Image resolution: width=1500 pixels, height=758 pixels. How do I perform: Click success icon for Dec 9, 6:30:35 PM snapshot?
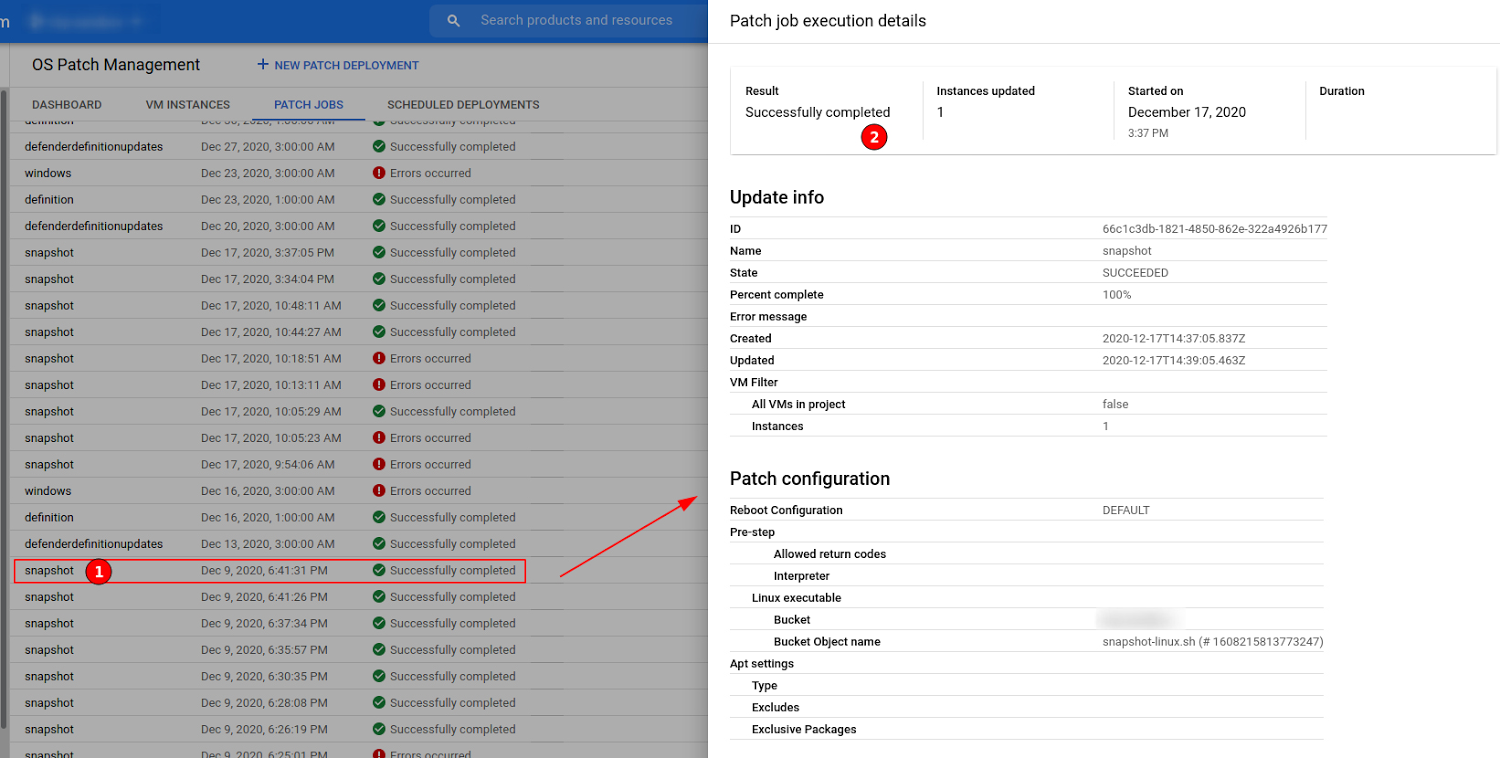tap(379, 676)
